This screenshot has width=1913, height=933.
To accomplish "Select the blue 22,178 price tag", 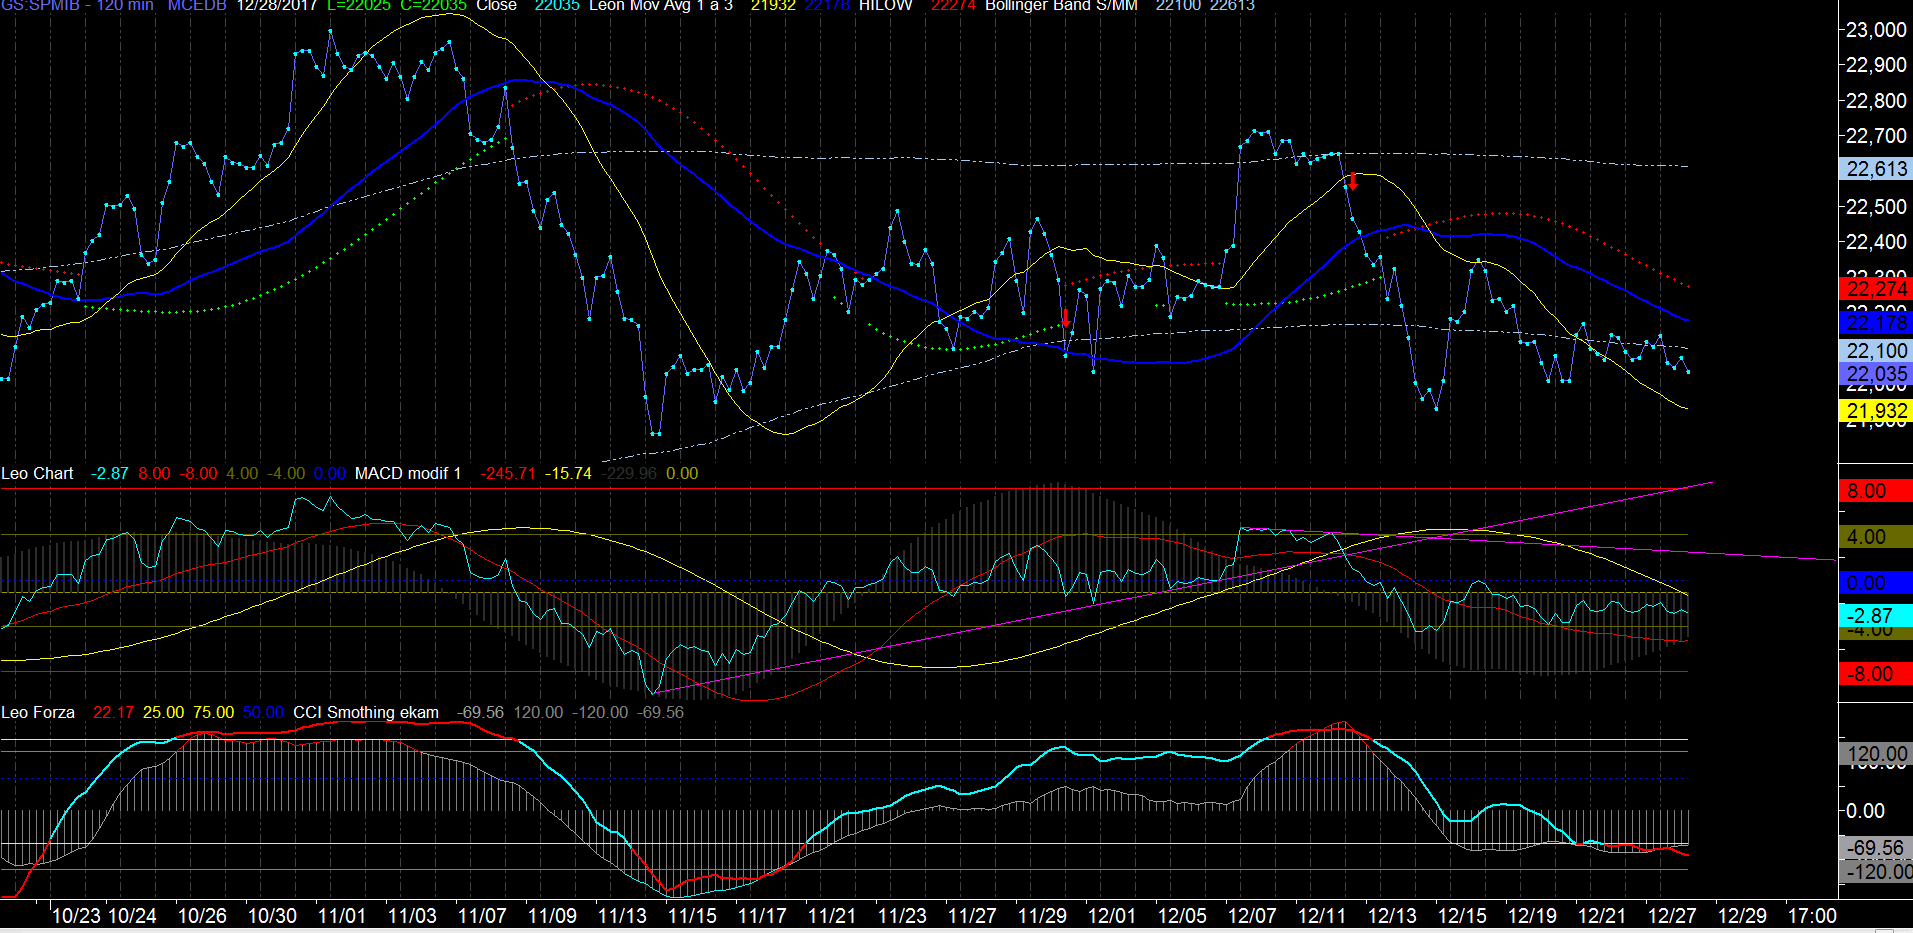I will point(1876,323).
